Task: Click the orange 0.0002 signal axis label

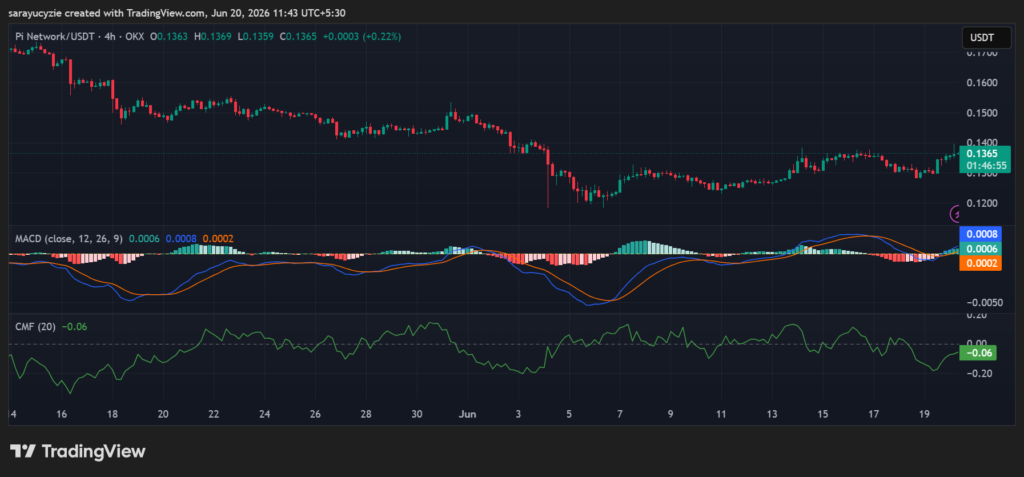Action: click(x=980, y=263)
